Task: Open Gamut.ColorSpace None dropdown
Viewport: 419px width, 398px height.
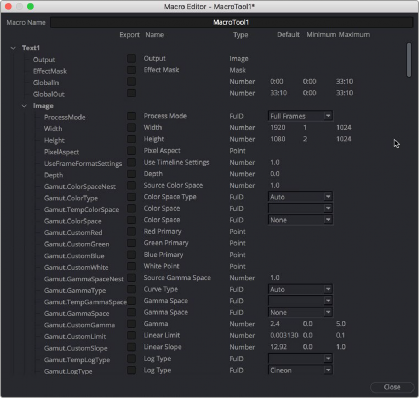Action: 300,220
